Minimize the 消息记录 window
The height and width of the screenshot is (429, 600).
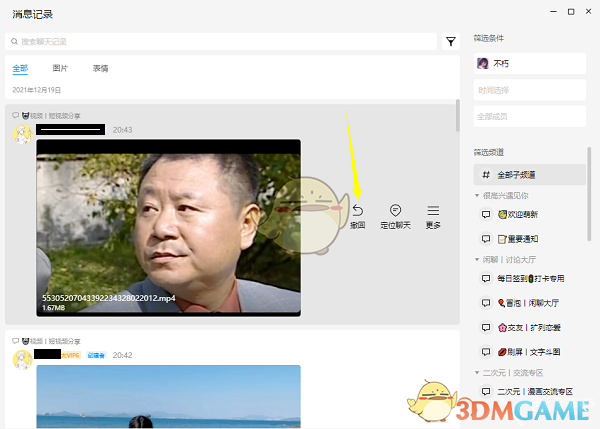pyautogui.click(x=553, y=12)
